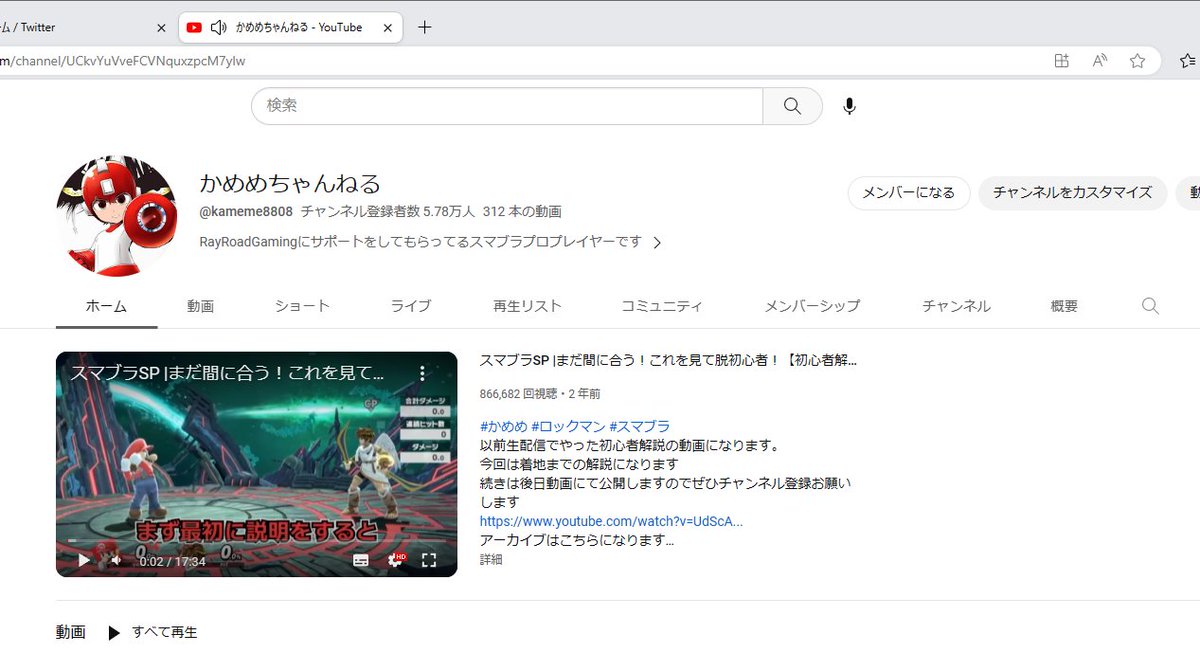
Task: Open the read aloud icon
Action: click(x=1100, y=61)
